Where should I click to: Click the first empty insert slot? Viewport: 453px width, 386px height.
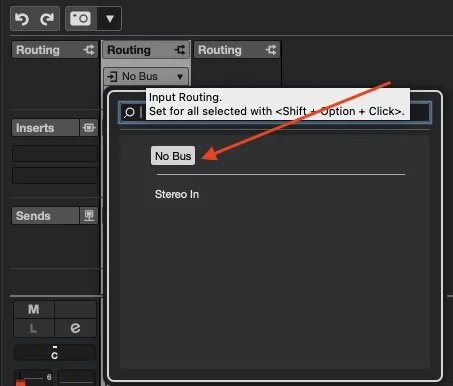(55, 153)
